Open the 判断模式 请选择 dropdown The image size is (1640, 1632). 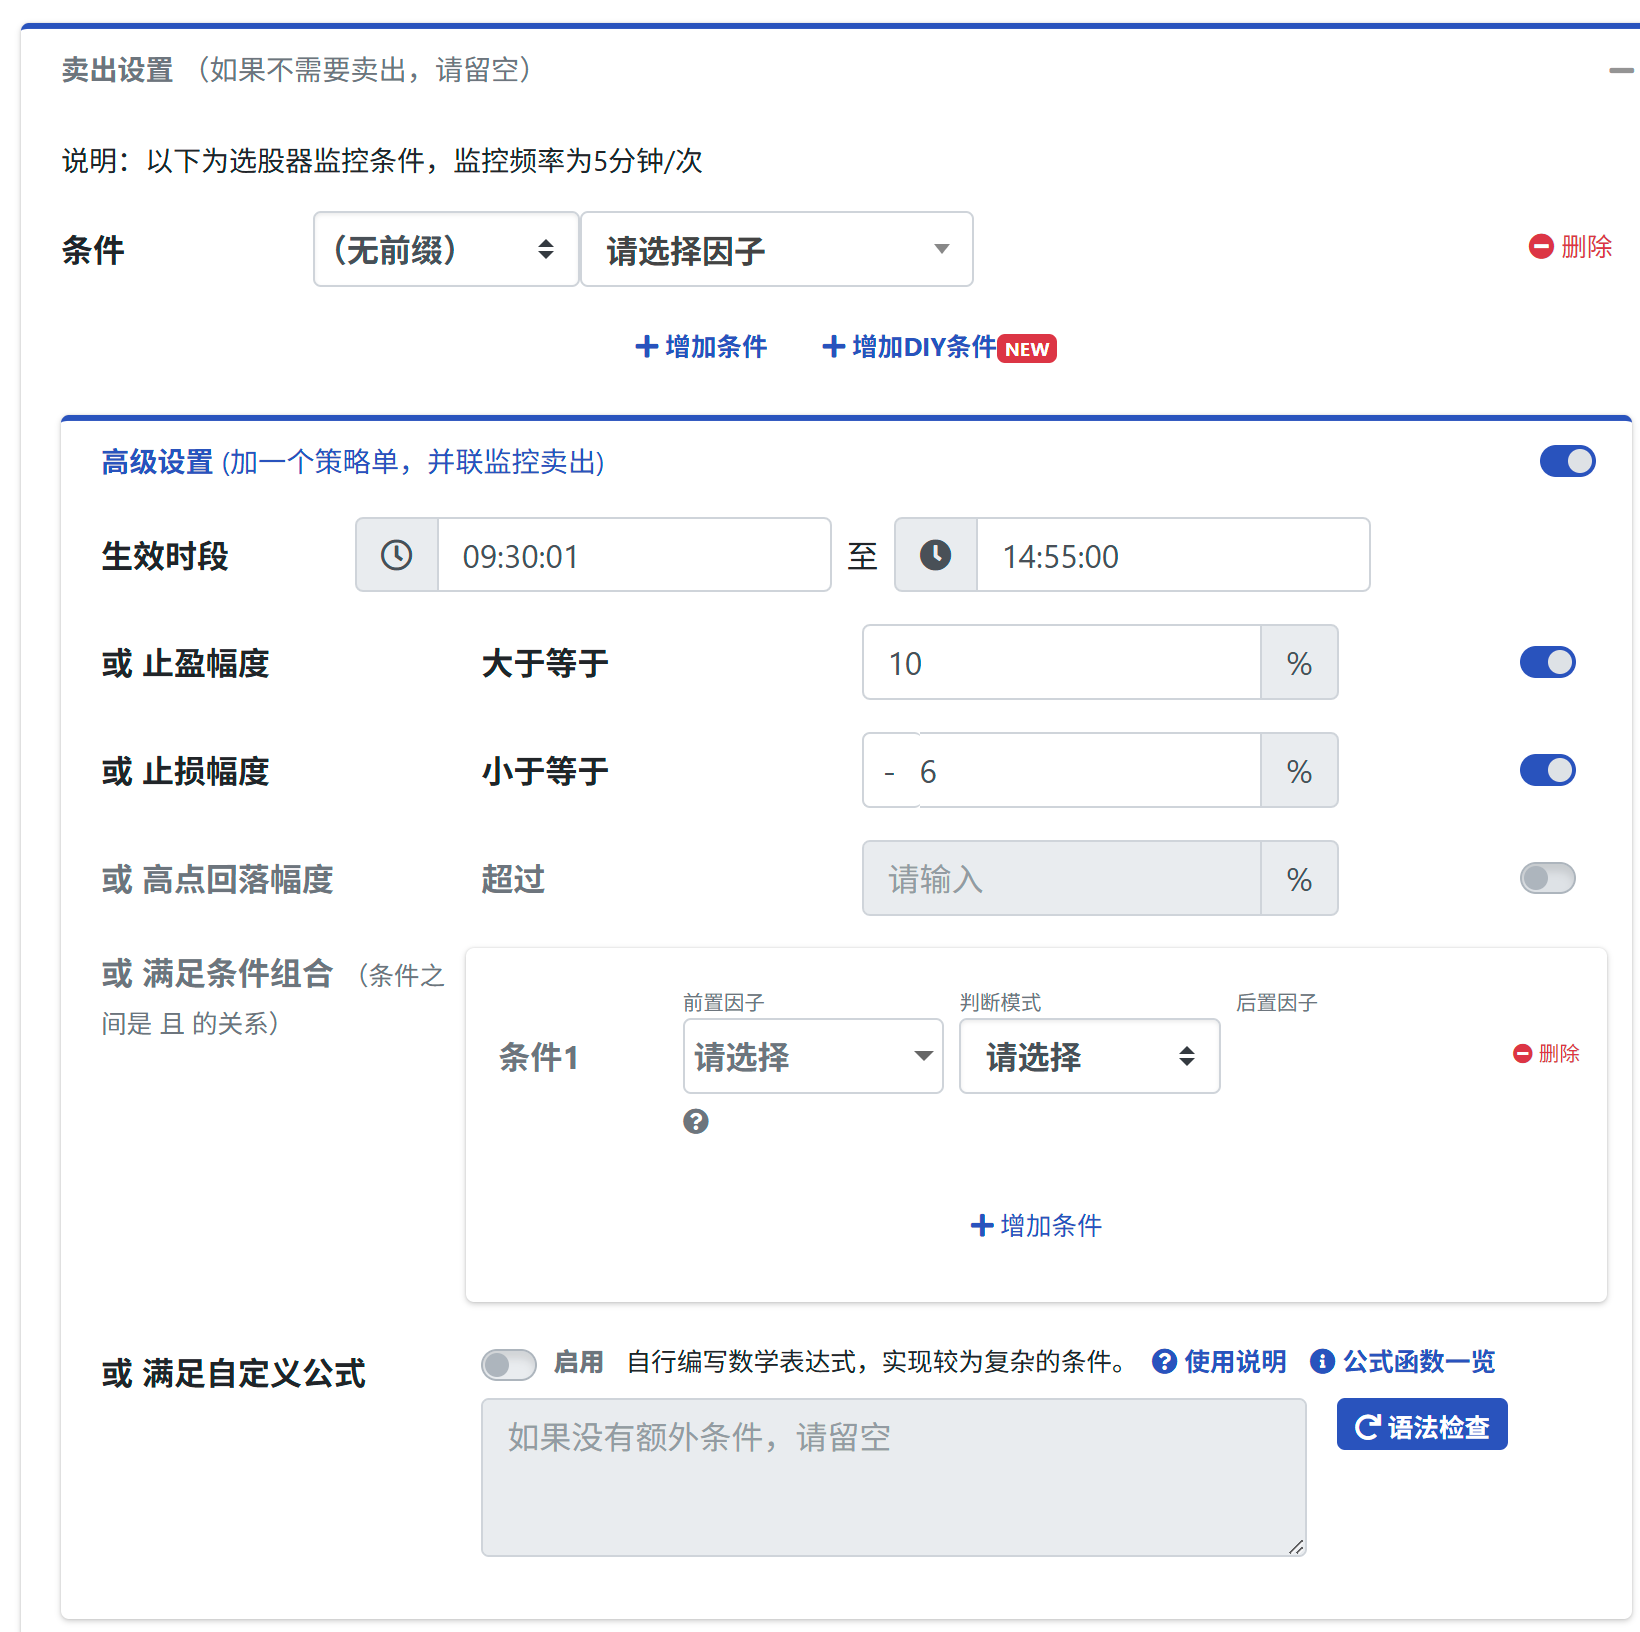[1089, 1056]
